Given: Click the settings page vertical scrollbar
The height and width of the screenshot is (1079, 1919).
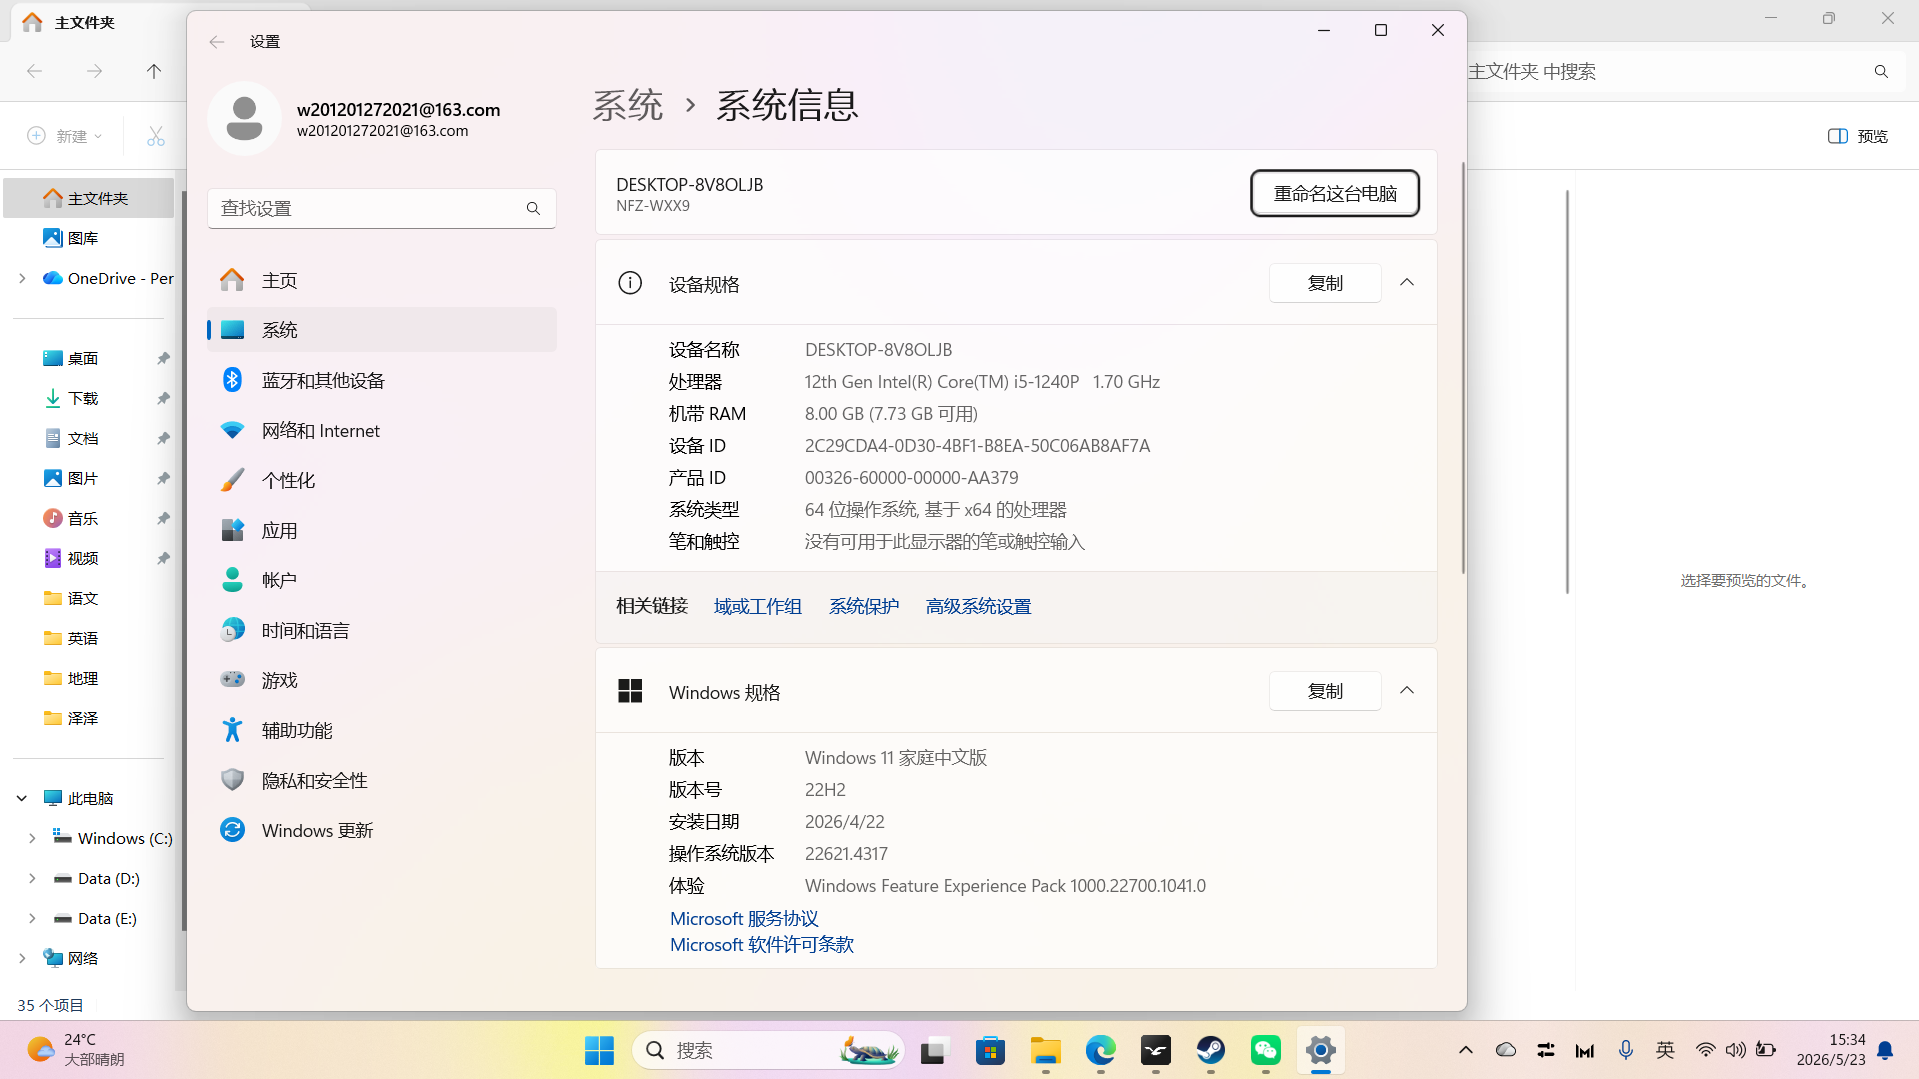Looking at the screenshot, I should click(1461, 368).
